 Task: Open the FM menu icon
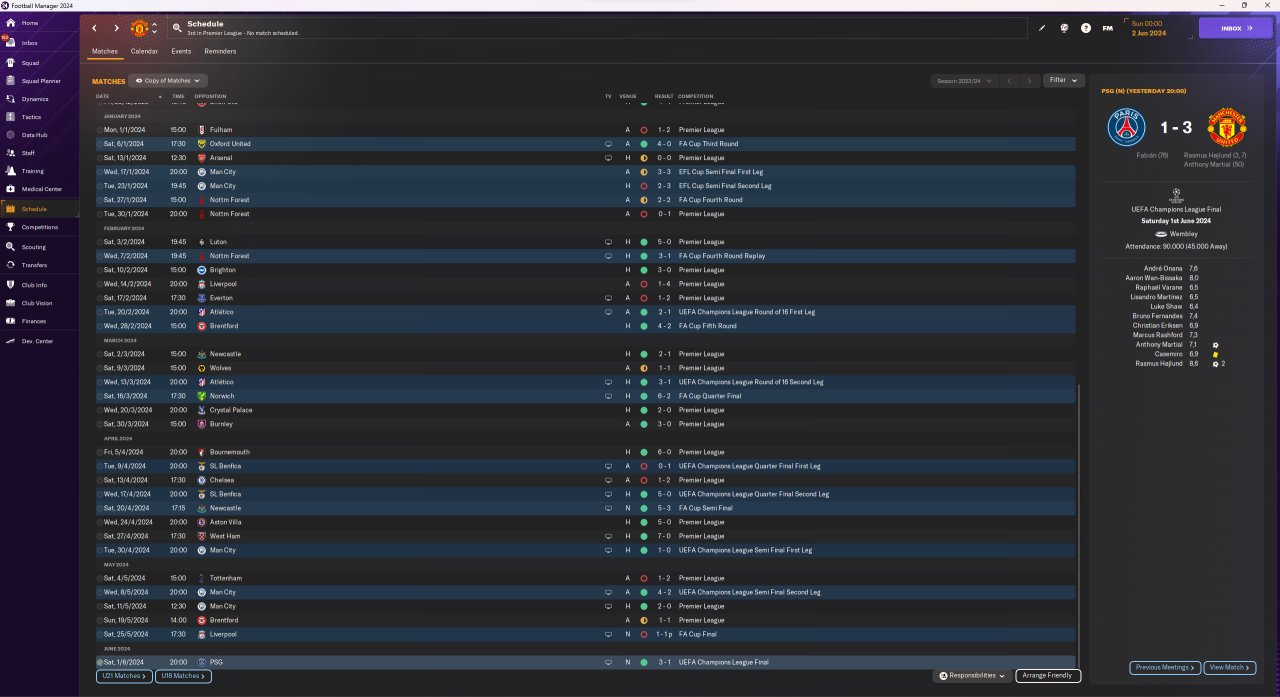[1107, 28]
